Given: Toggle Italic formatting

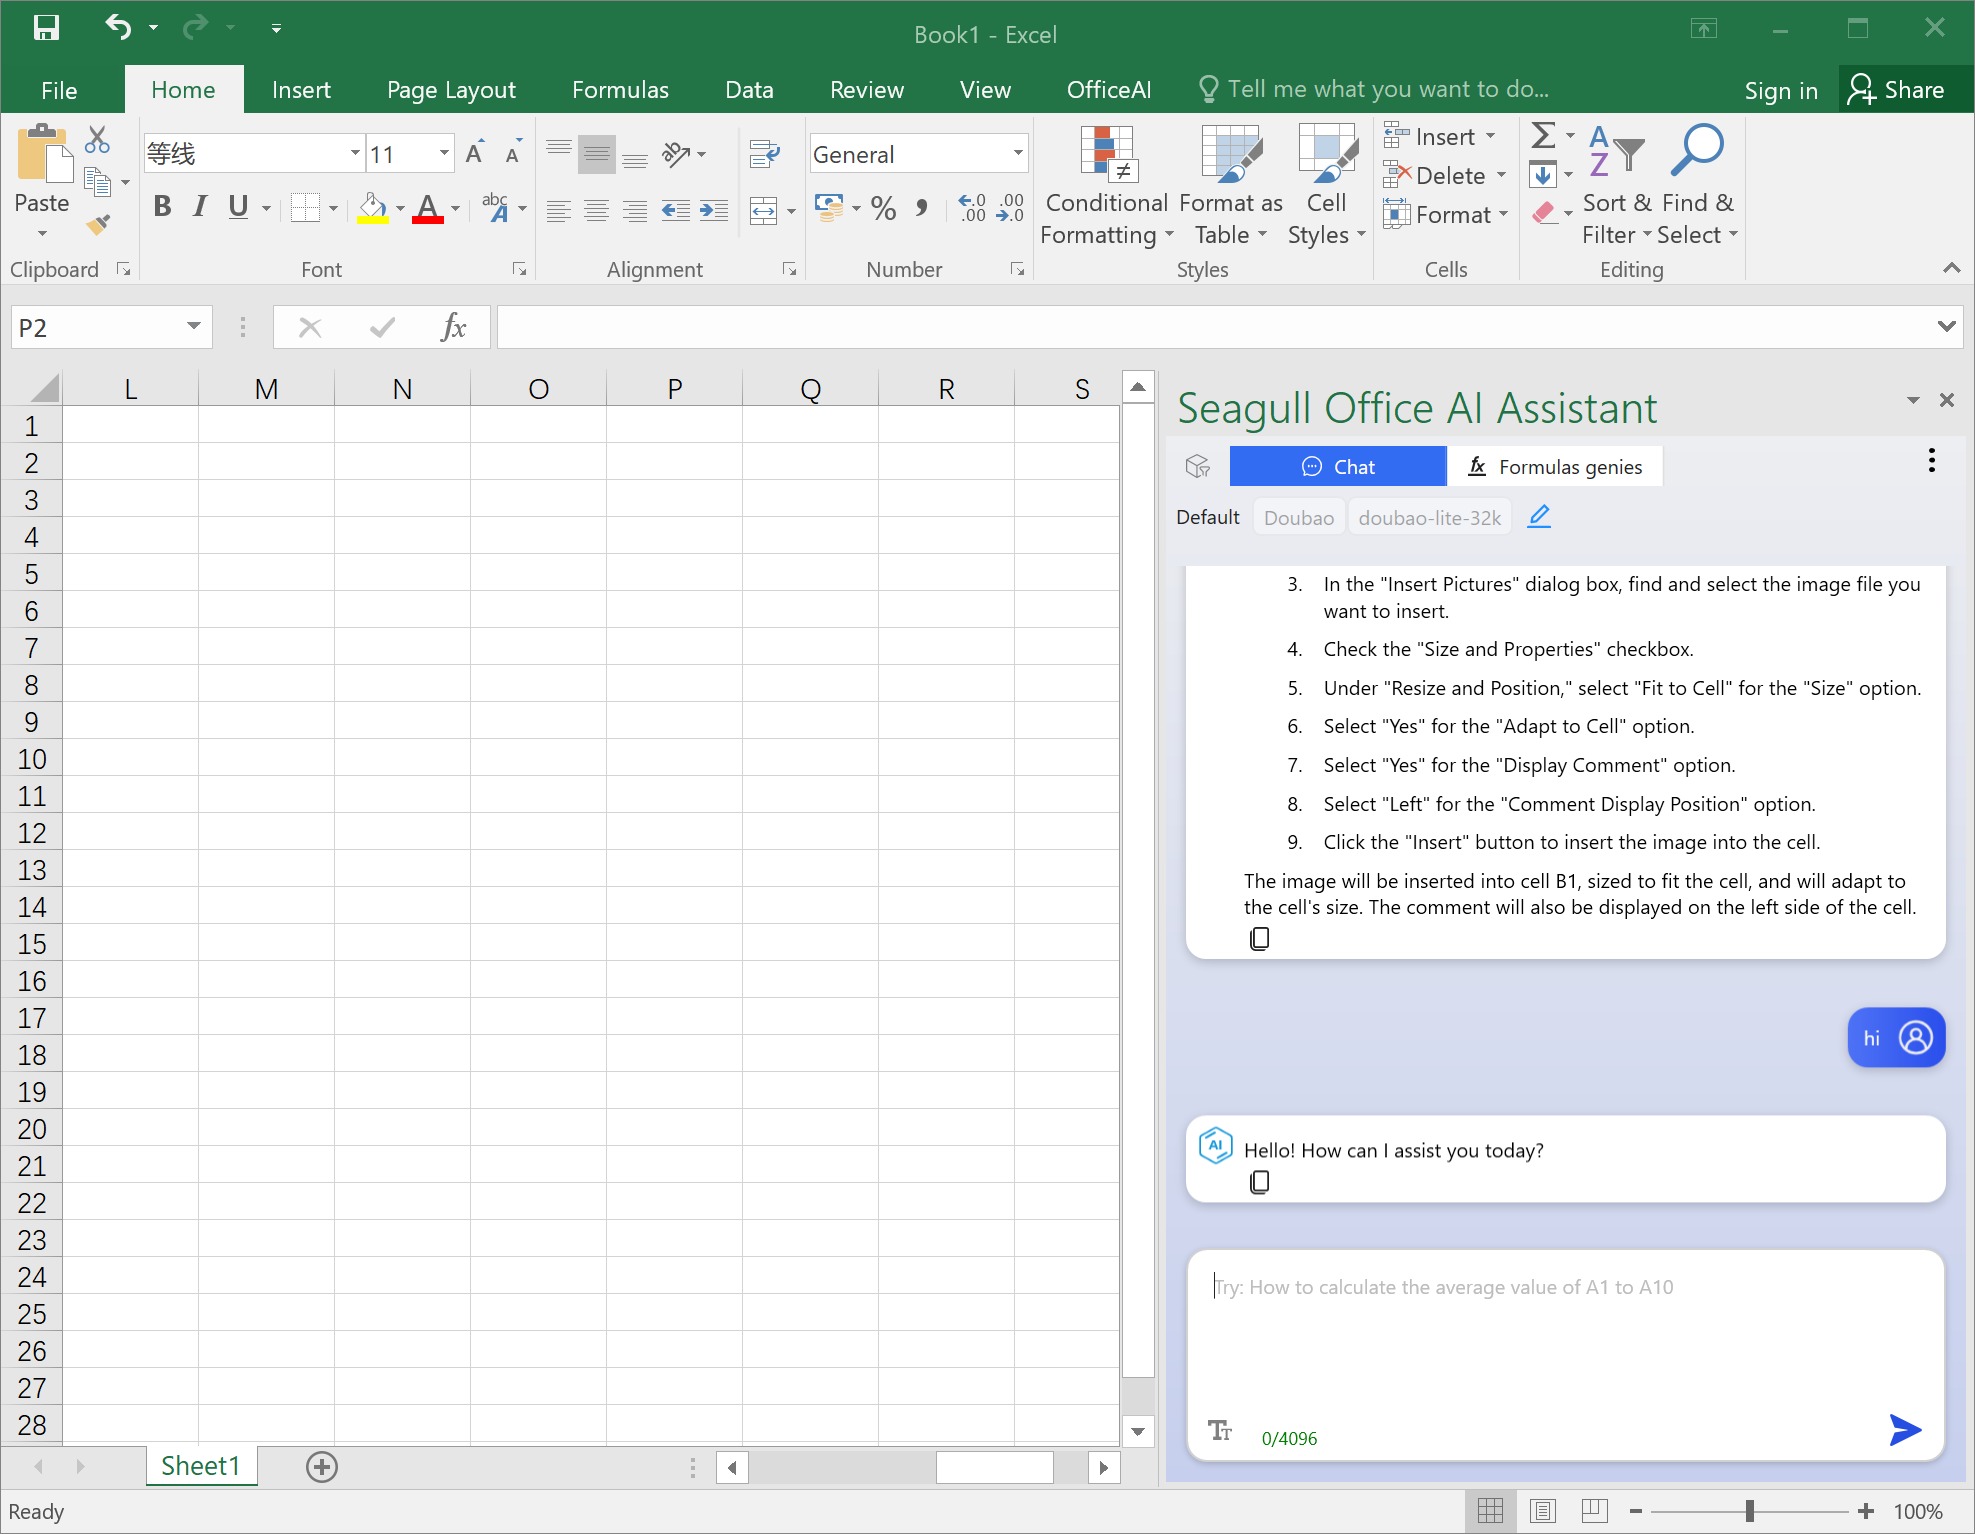Looking at the screenshot, I should 200,207.
